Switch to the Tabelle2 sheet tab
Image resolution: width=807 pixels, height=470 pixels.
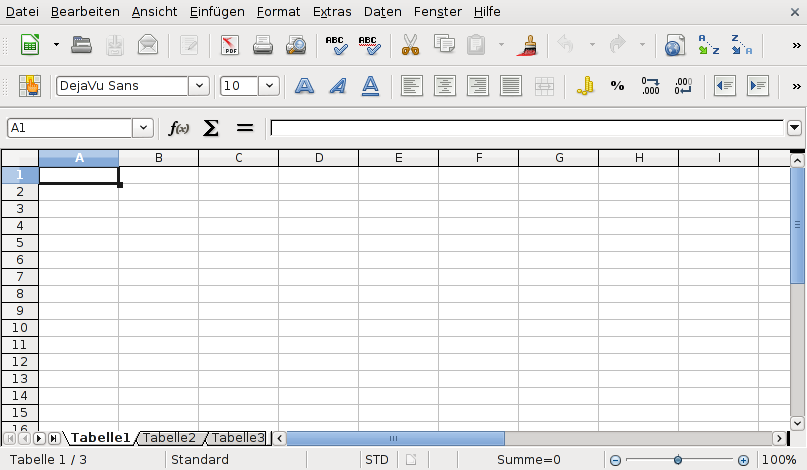[x=169, y=438]
